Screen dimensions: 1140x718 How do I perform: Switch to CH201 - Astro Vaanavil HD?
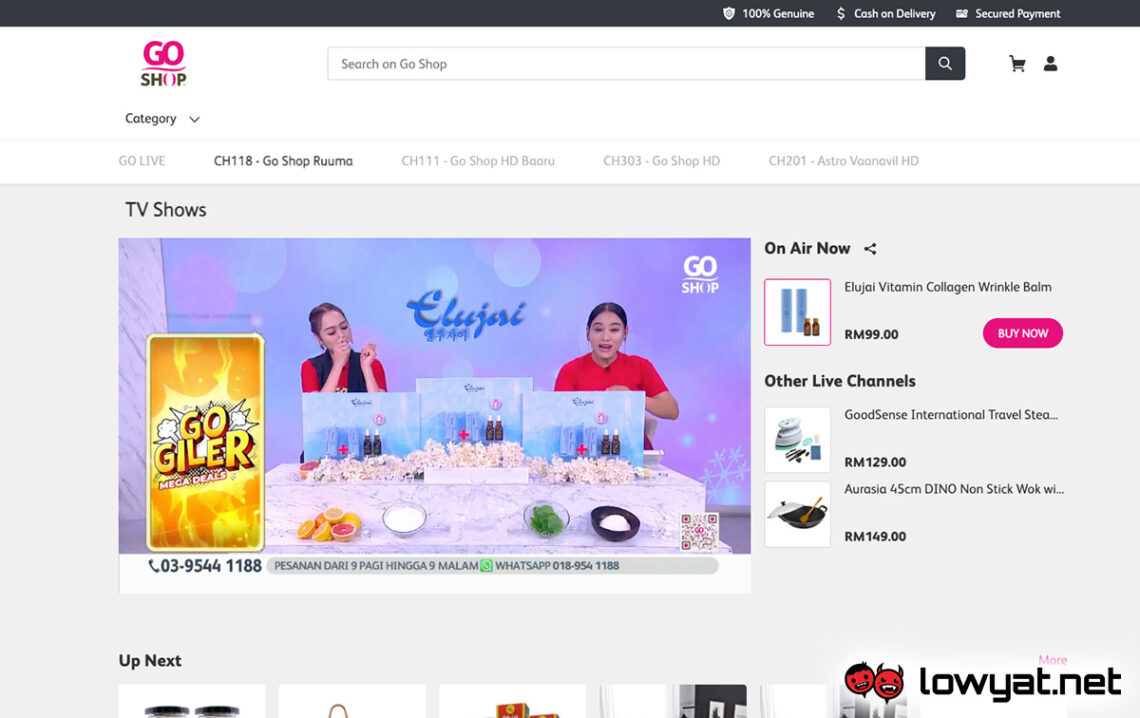844,160
